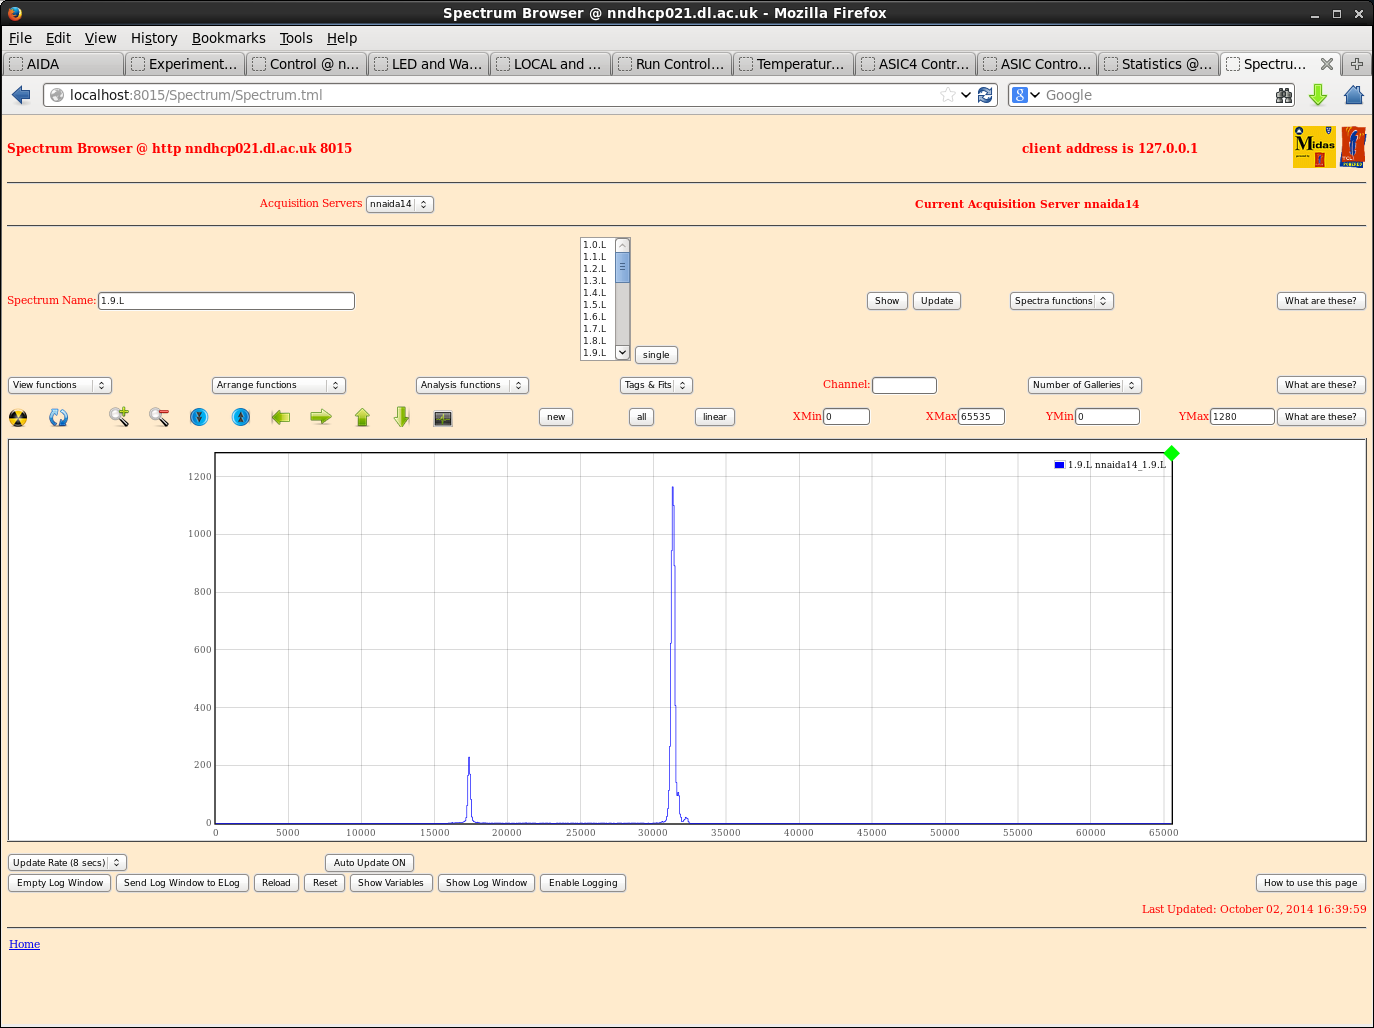Viewport: 1374px width, 1028px height.
Task: Click the green left arrow icon
Action: coord(281,417)
